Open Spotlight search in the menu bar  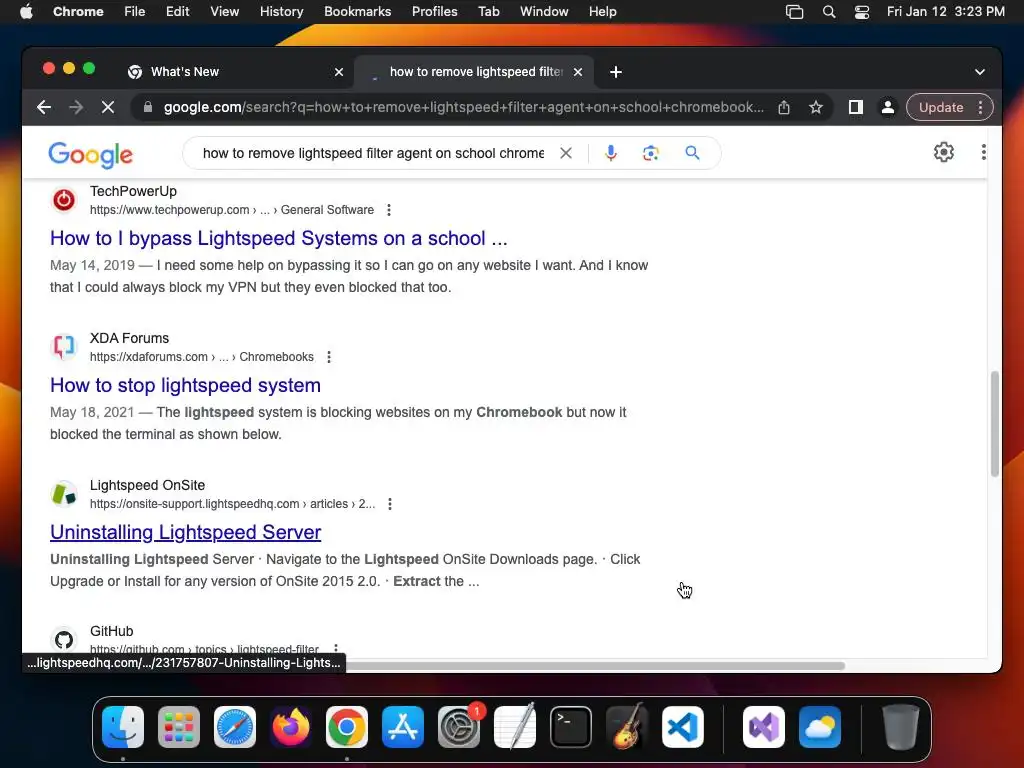(829, 12)
